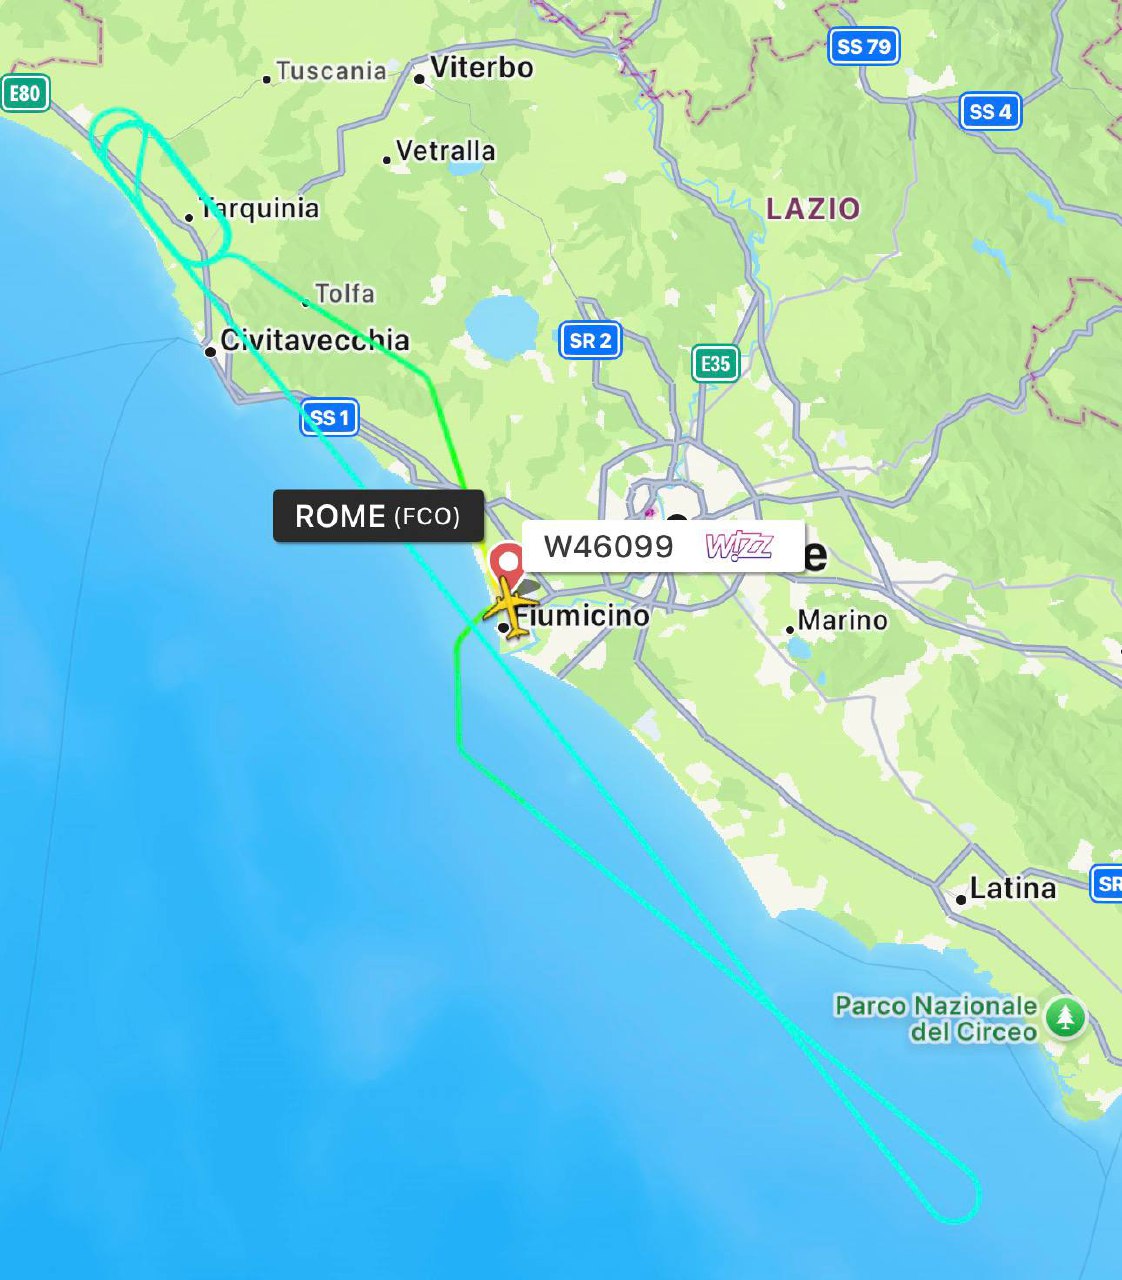Click the yellow airplane icon near Fiumicino
The height and width of the screenshot is (1280, 1122).
pyautogui.click(x=510, y=606)
